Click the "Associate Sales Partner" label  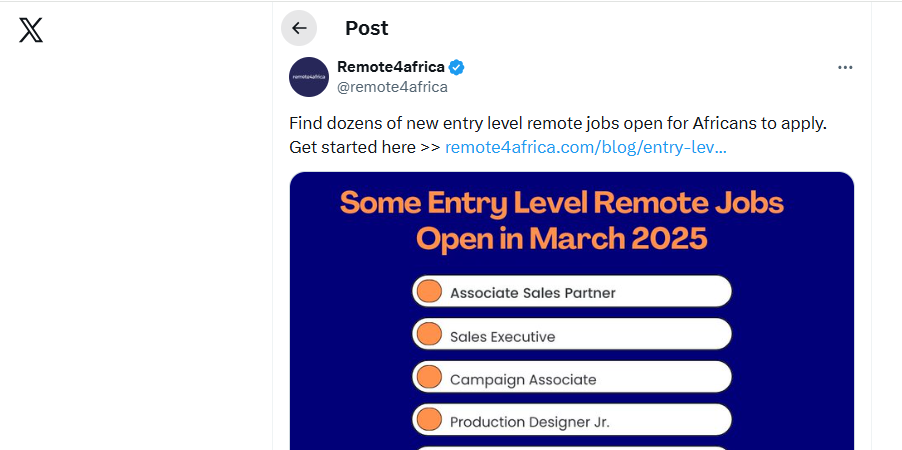tap(533, 293)
